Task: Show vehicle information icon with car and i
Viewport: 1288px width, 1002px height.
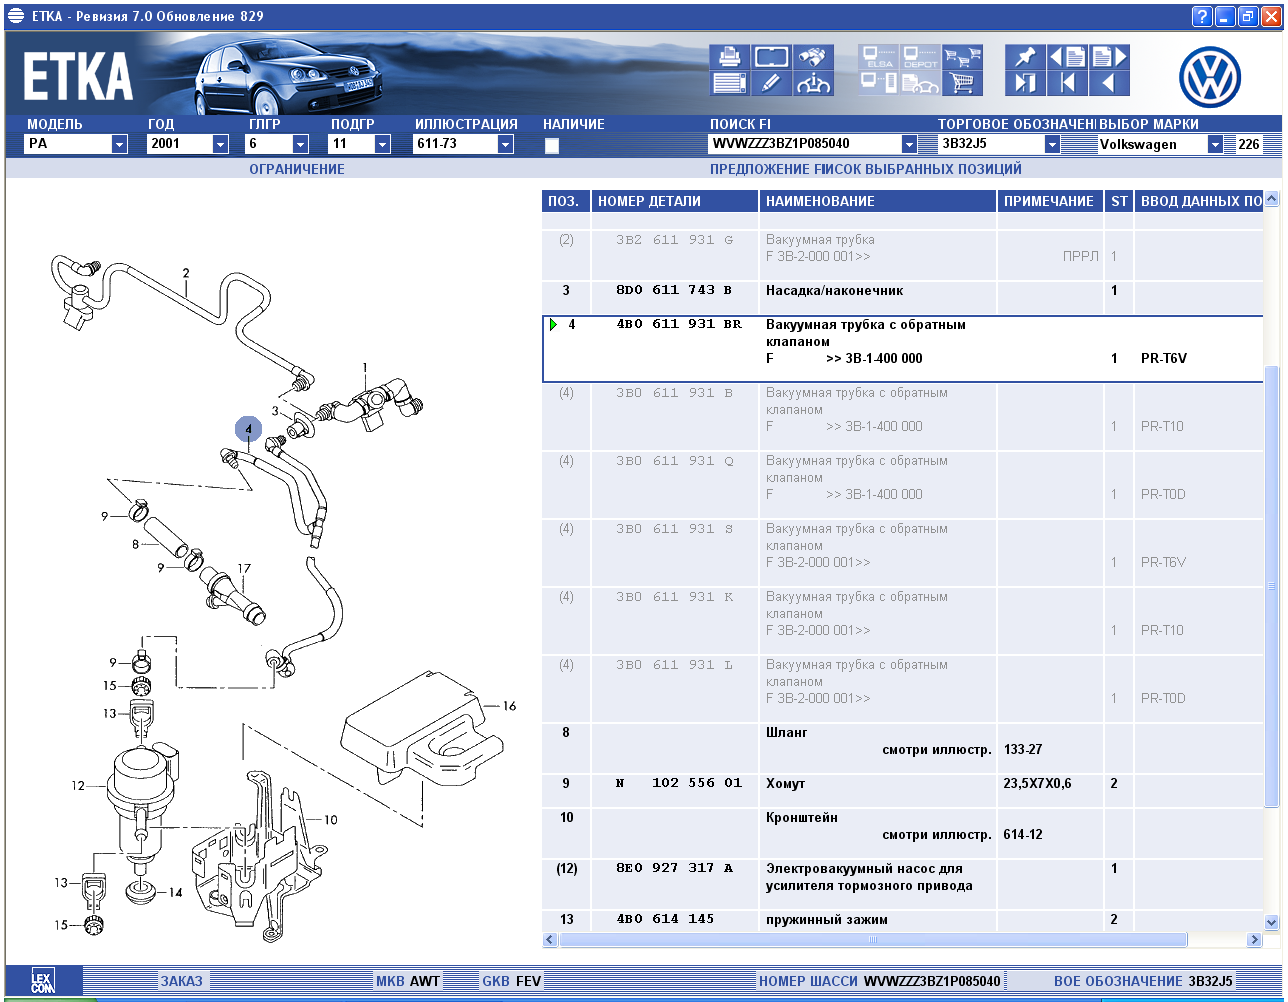Action: tap(814, 83)
